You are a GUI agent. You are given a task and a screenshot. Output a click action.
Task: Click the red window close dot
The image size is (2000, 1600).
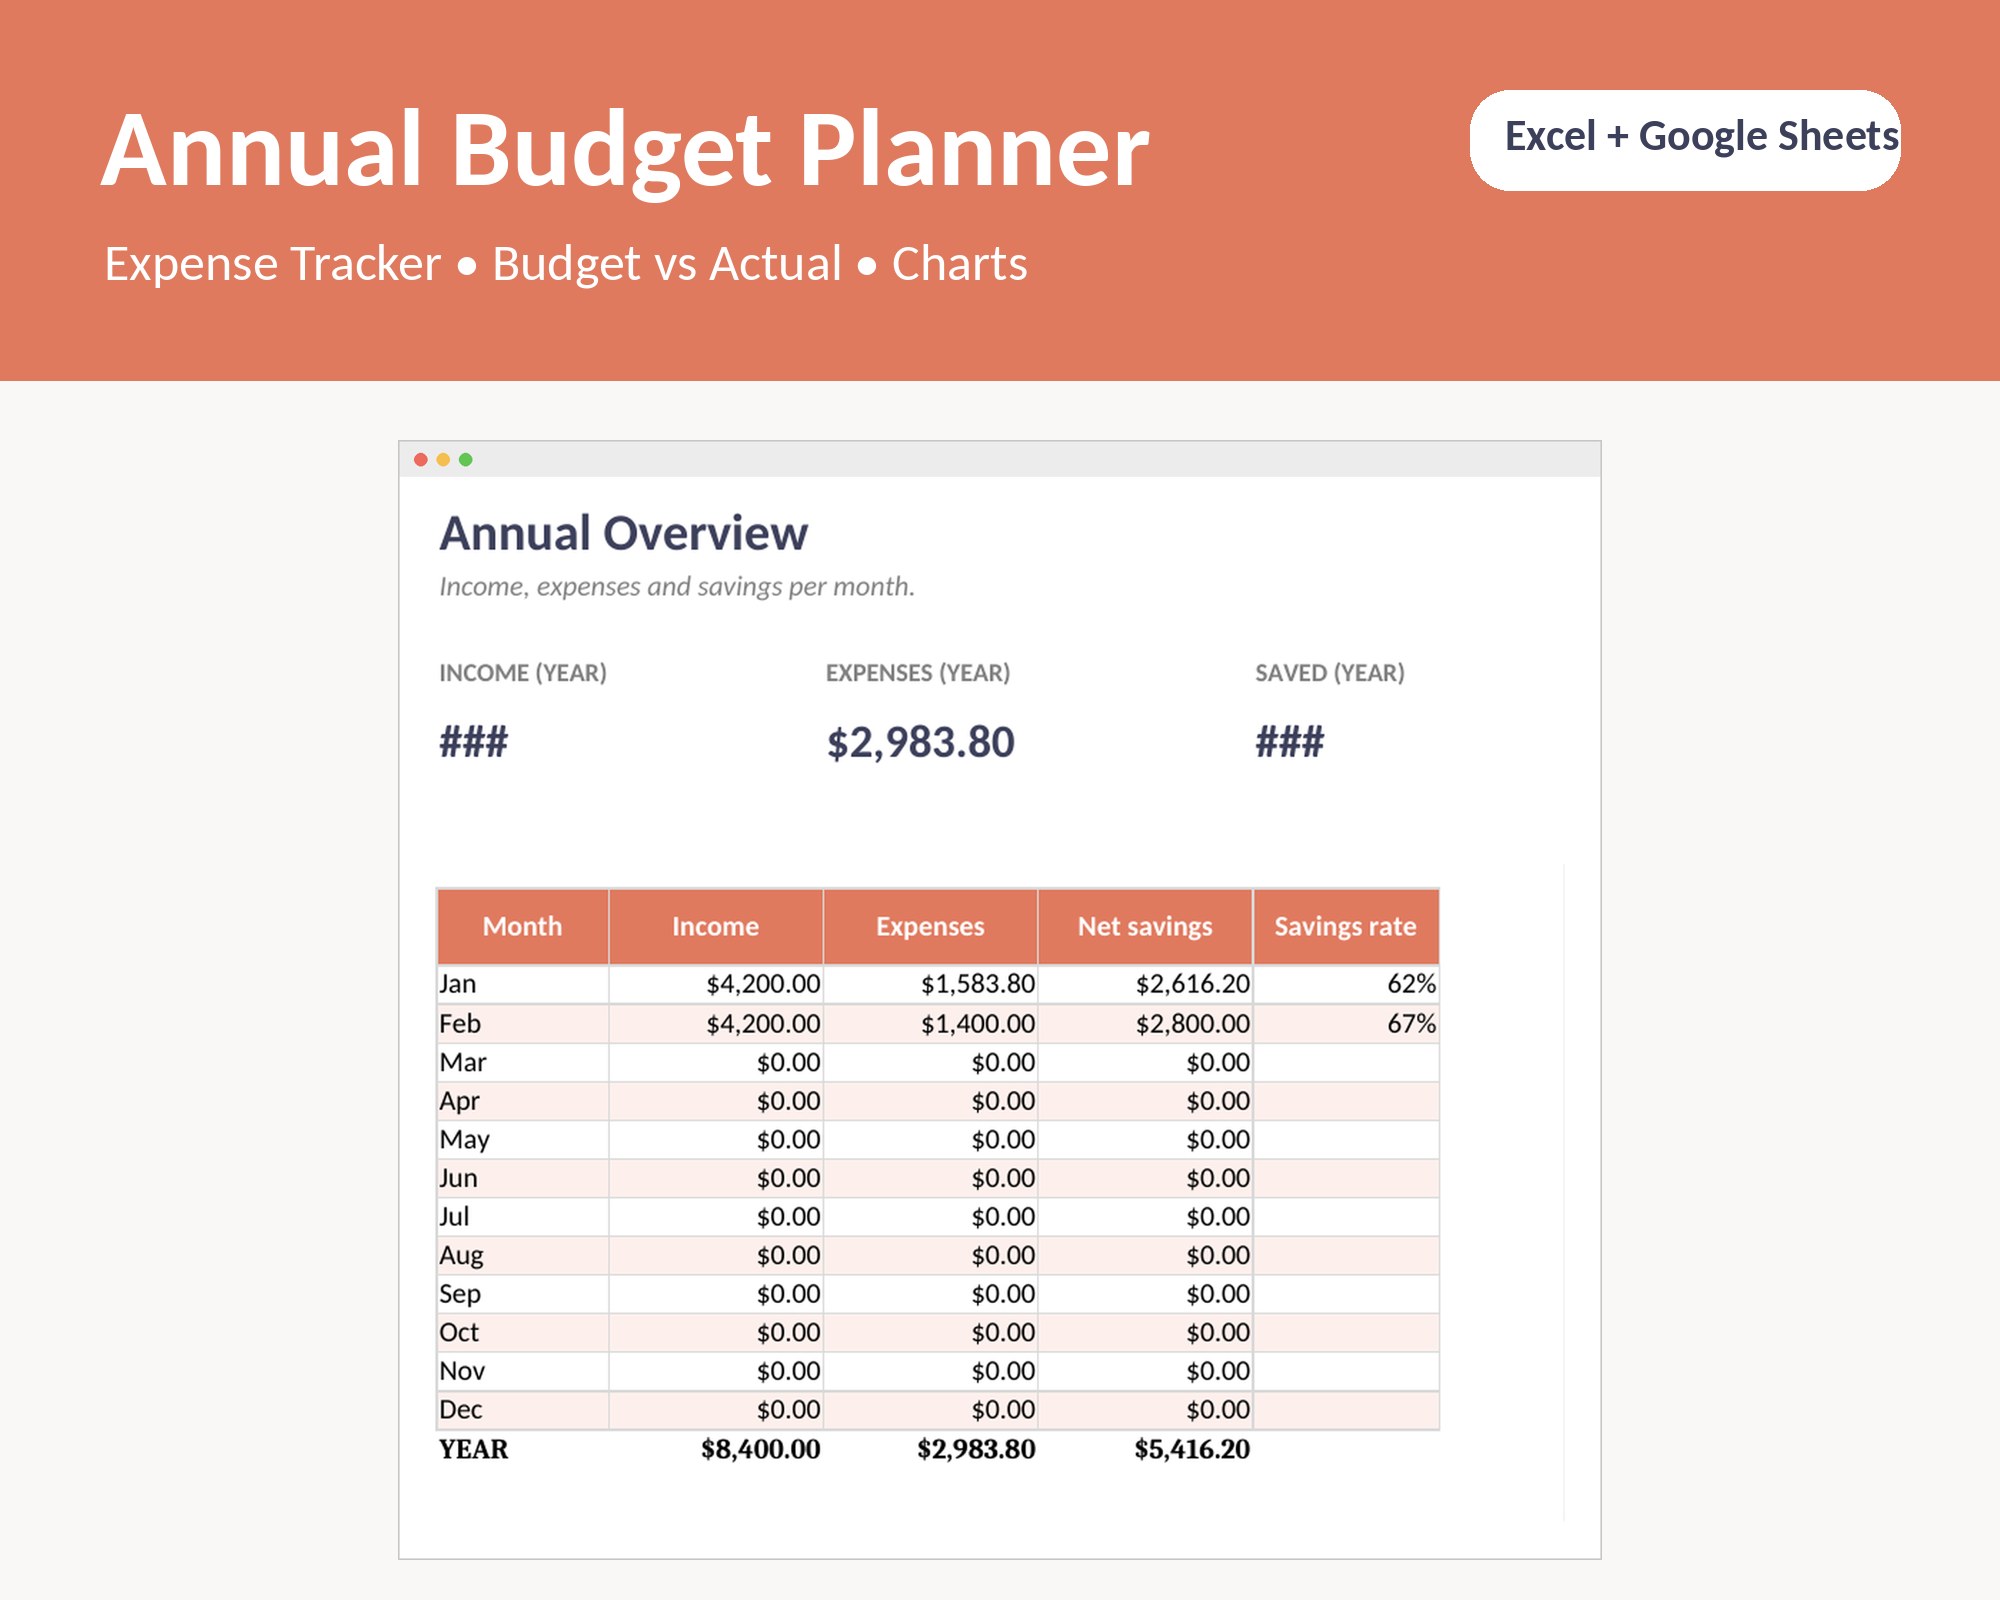[421, 460]
